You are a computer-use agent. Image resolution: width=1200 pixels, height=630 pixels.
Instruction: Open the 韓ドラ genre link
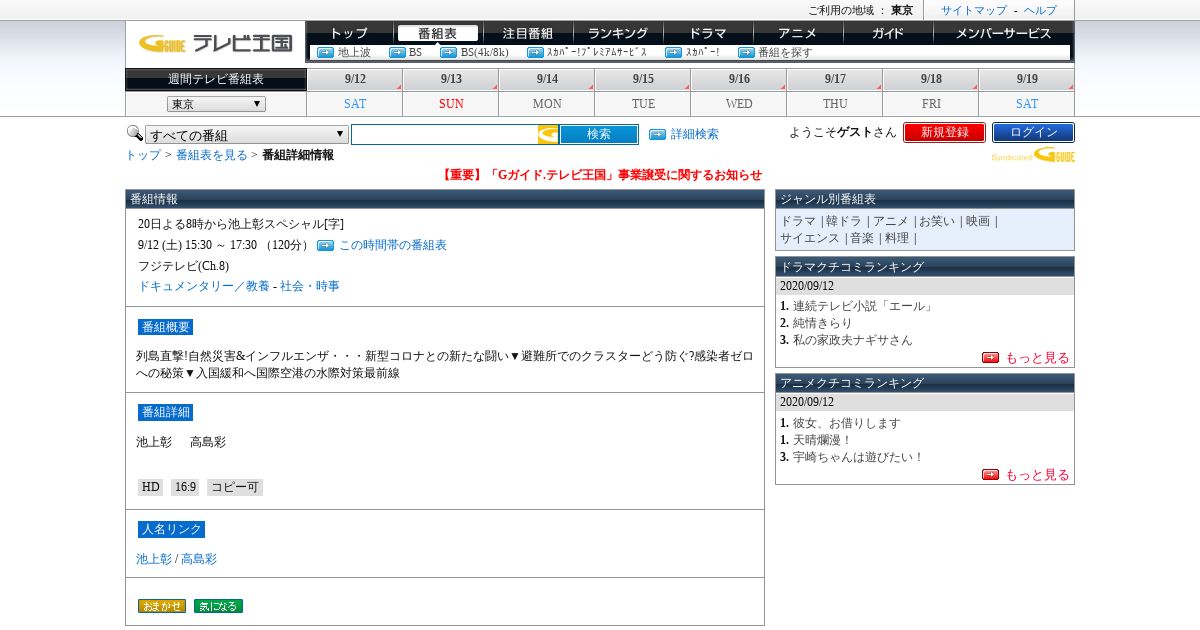(843, 221)
